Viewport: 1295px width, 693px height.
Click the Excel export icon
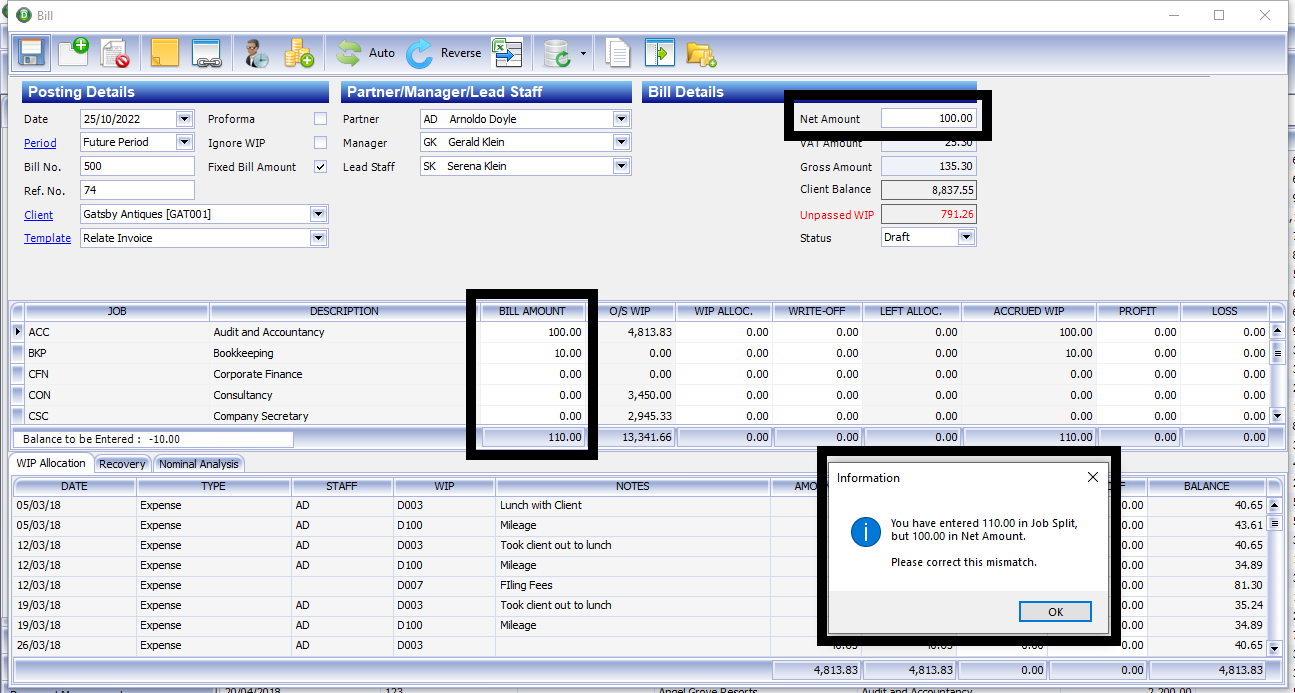click(x=507, y=53)
